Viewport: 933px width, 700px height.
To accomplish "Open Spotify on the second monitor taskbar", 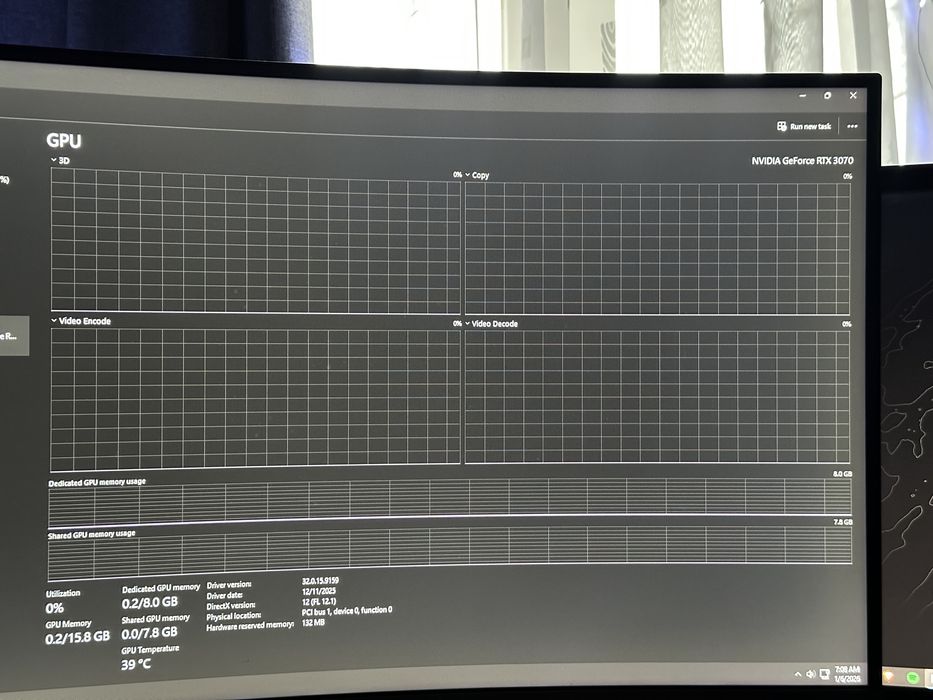I will click(913, 678).
